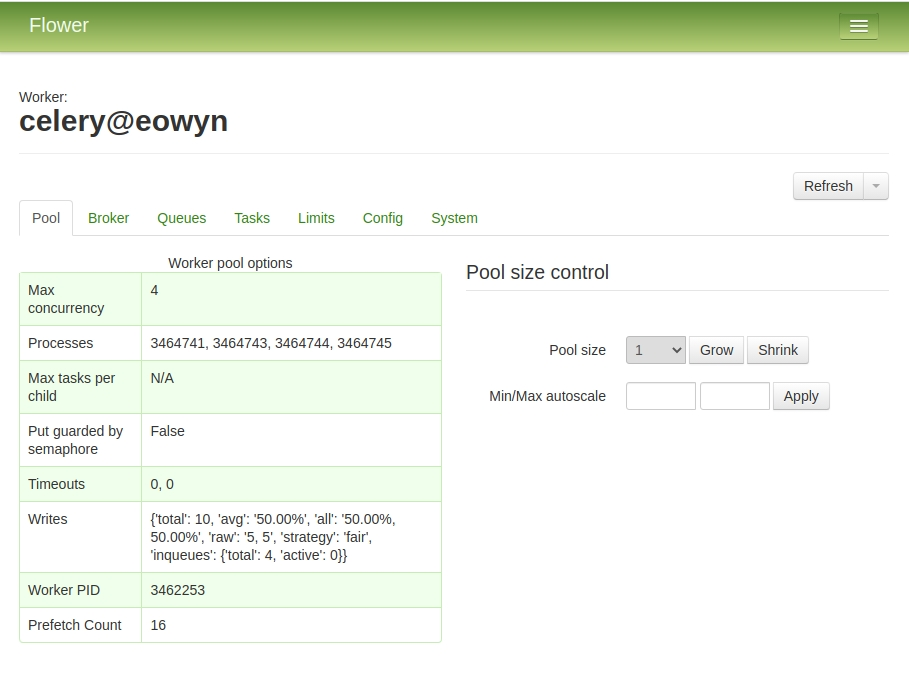Click the Flower brand logo link
The image size is (909, 683).
click(59, 26)
